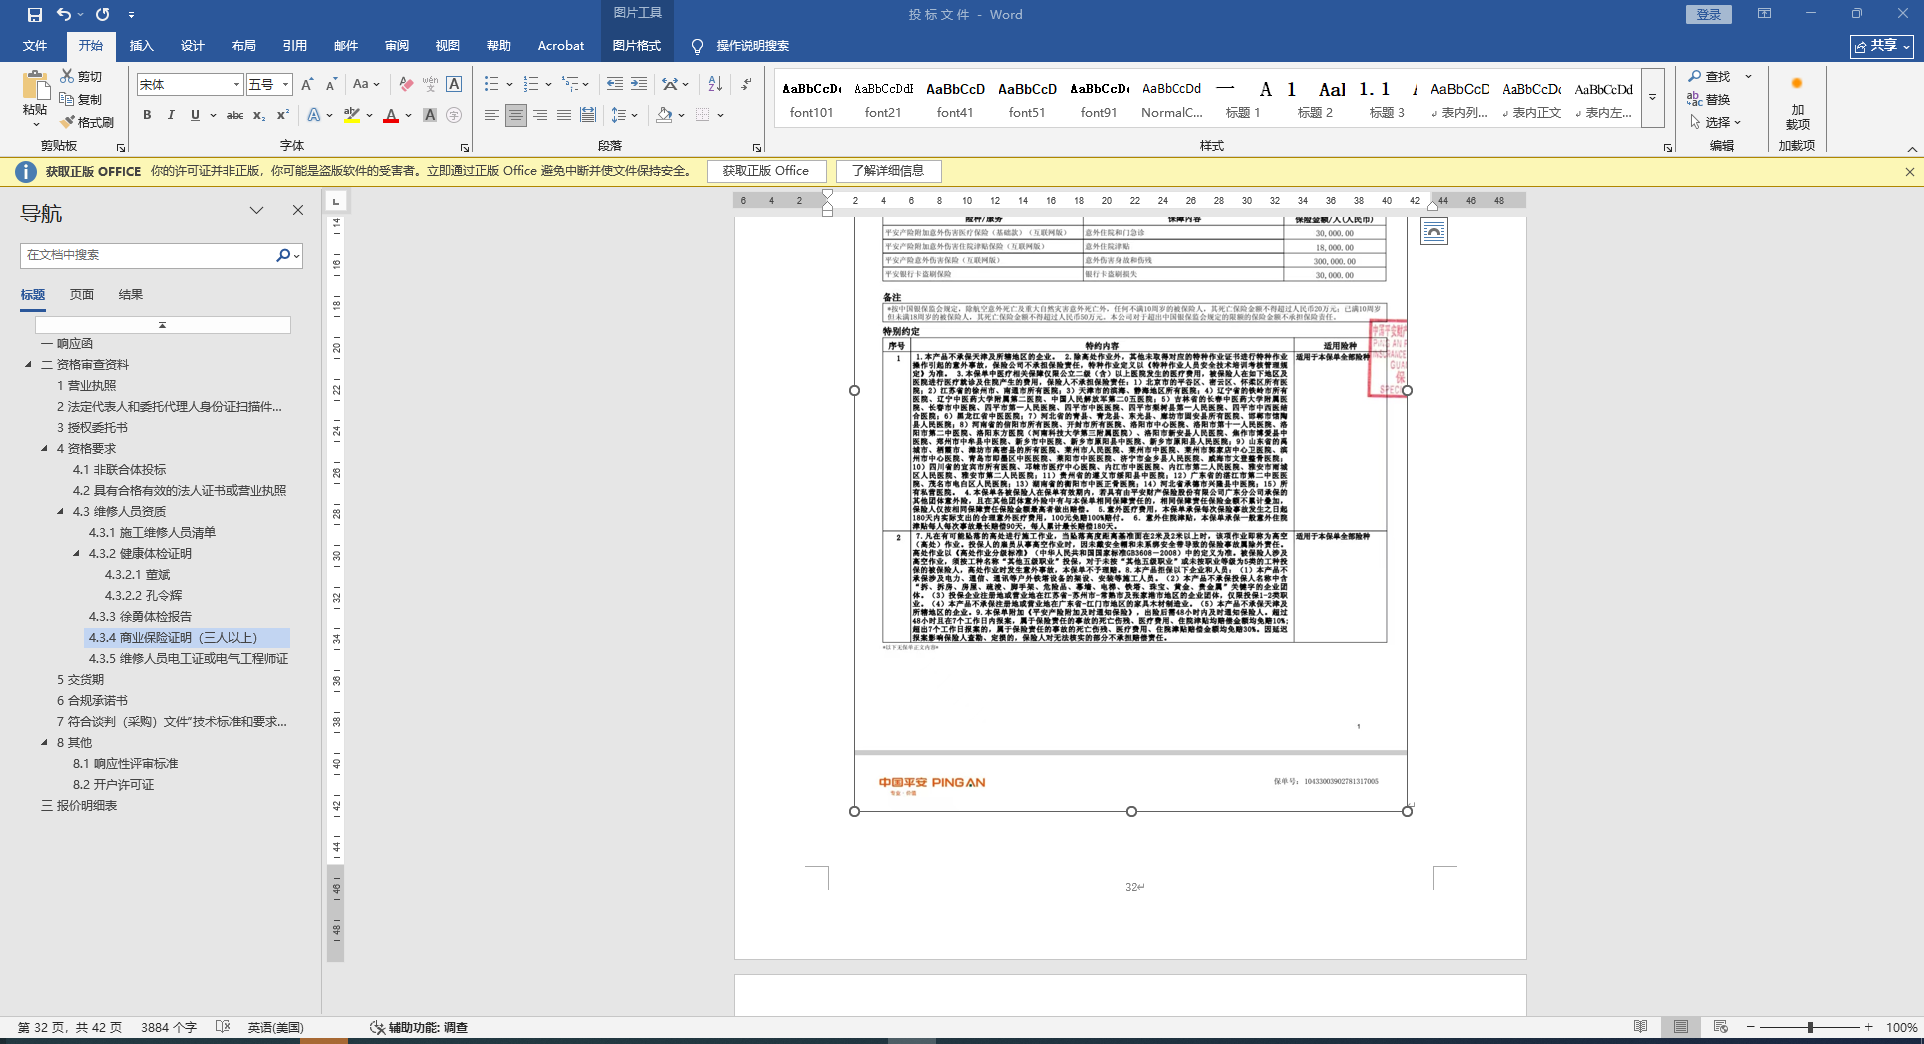Image resolution: width=1924 pixels, height=1044 pixels.
Task: Click the save icon in title bar
Action: tap(35, 15)
